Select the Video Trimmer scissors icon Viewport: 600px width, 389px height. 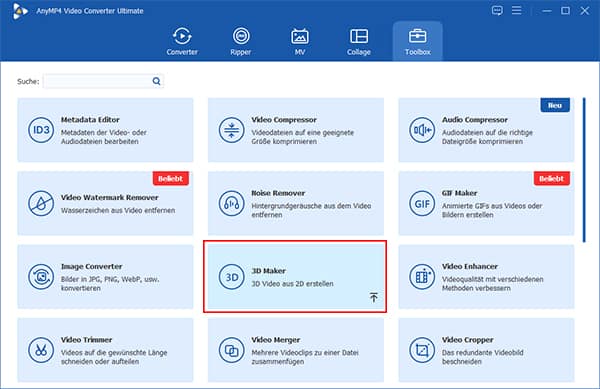(x=41, y=350)
